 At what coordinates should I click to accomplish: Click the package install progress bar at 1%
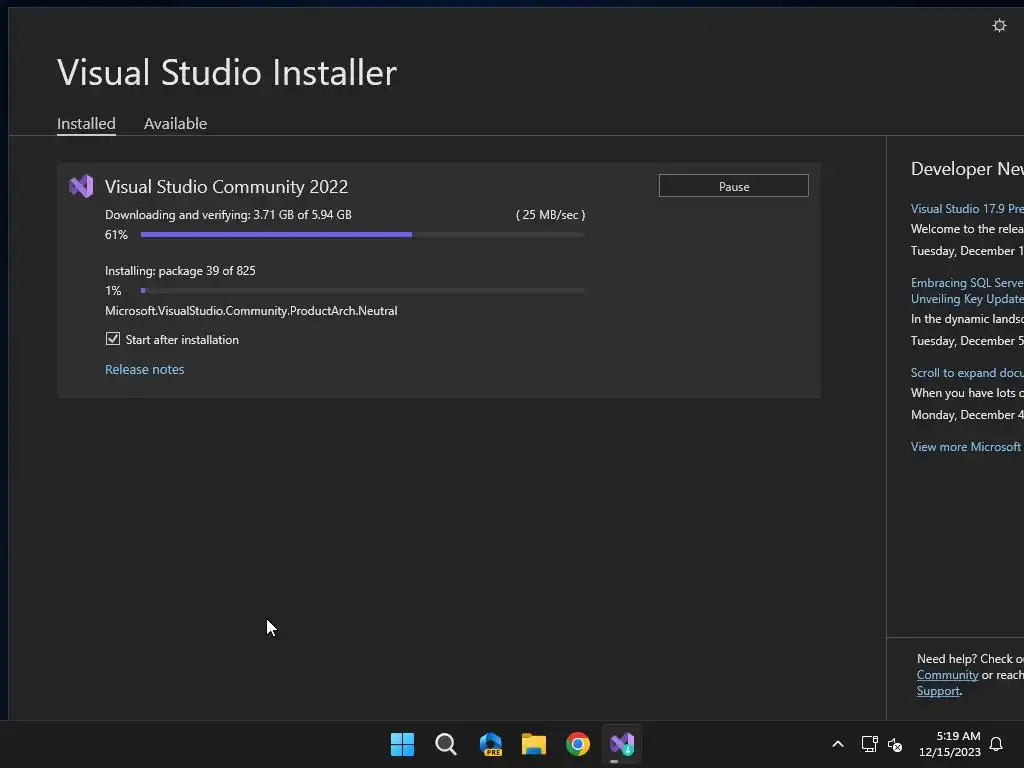pos(362,291)
